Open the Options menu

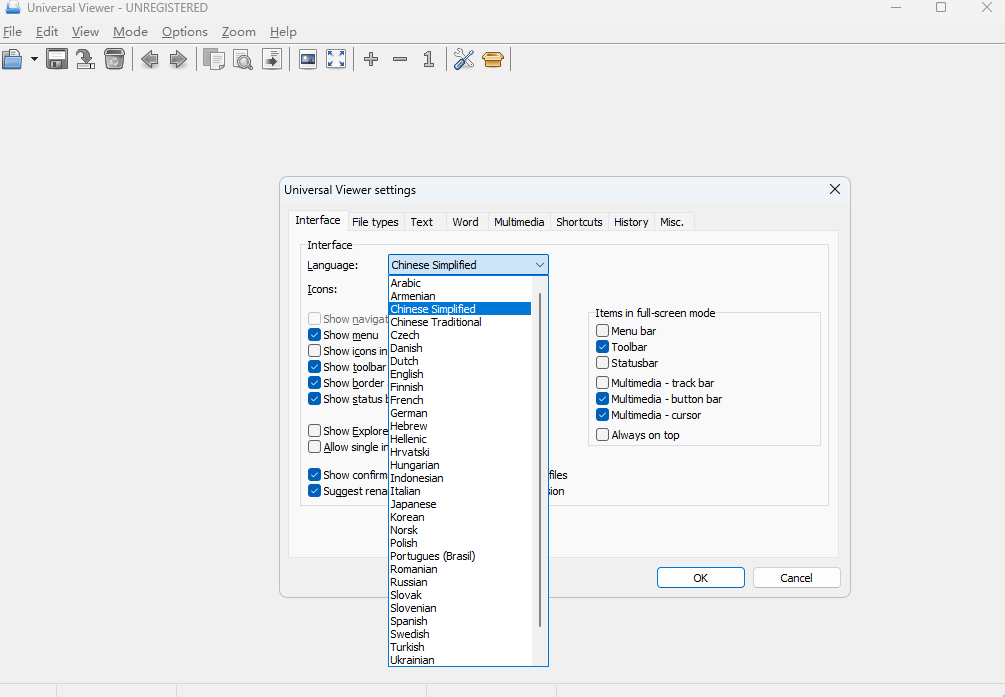coord(185,31)
